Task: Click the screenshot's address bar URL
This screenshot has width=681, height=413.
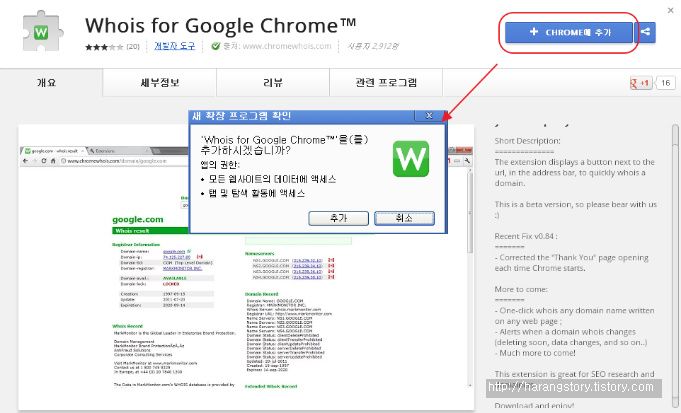Action: coord(117,161)
